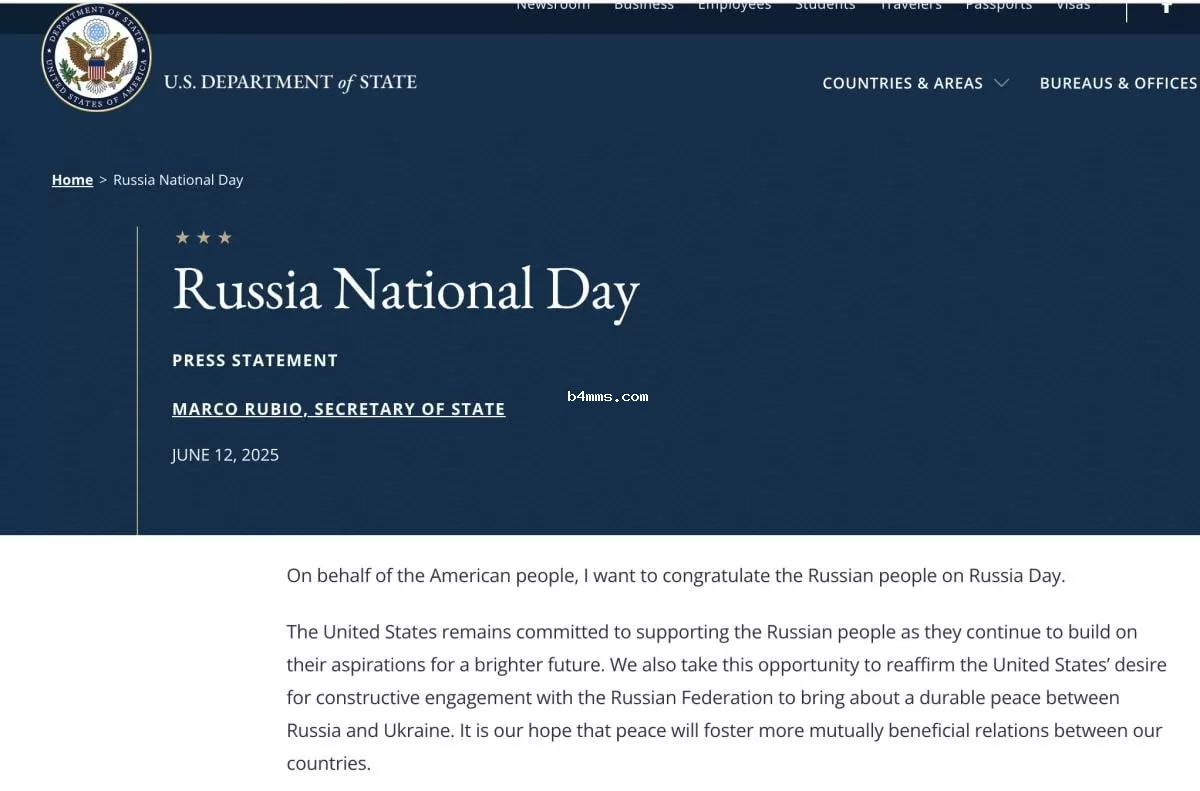Click the sentence congratulating the Russian people
1200x791 pixels.
[x=676, y=576]
